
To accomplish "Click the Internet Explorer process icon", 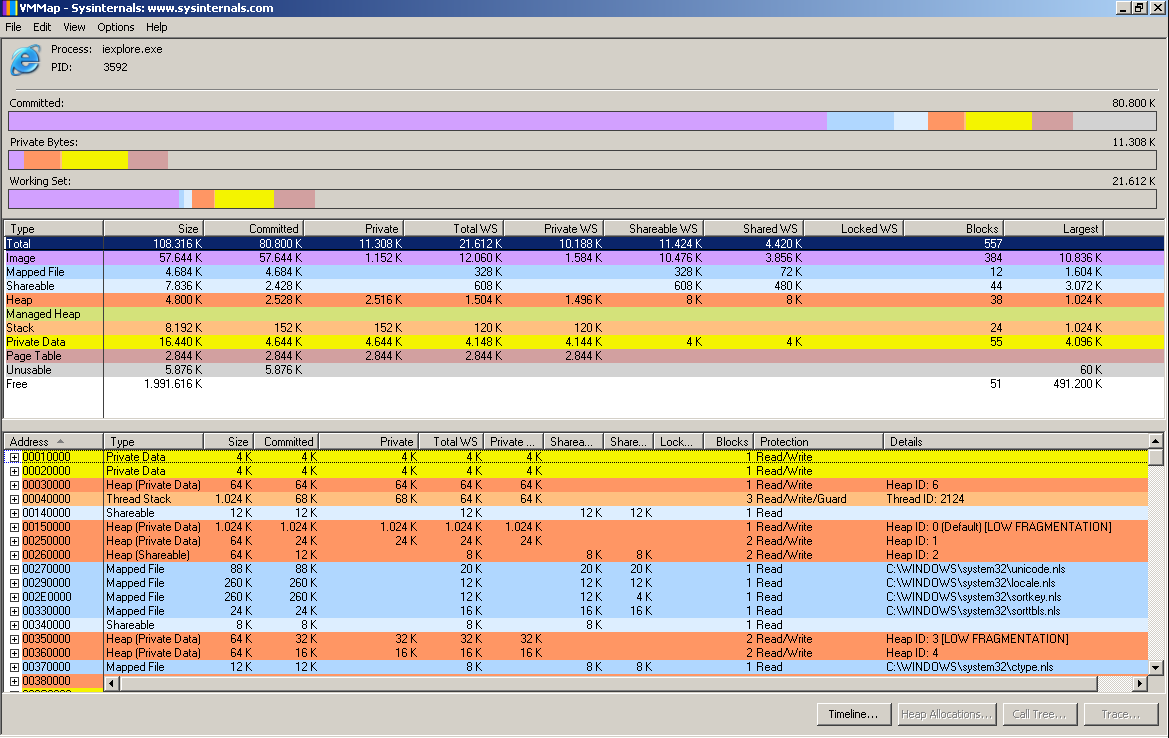I will point(25,60).
